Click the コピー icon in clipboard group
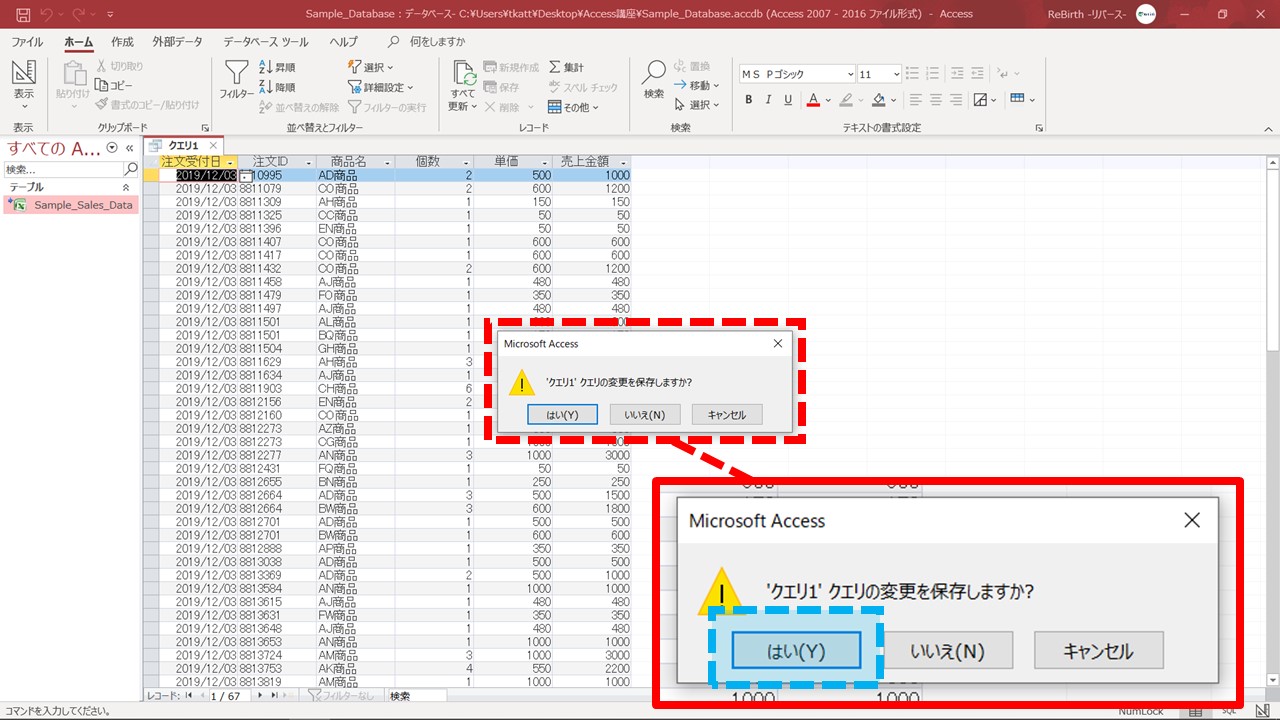 point(114,85)
